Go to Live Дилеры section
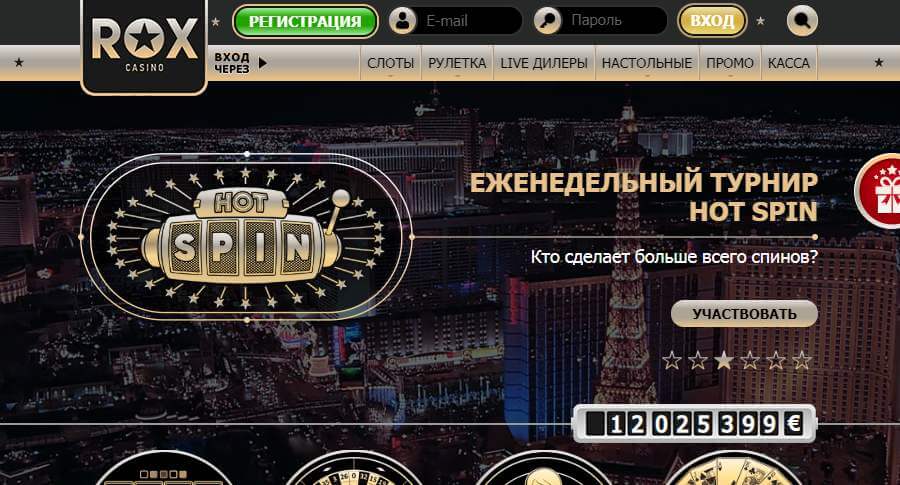The height and width of the screenshot is (485, 900). coord(544,63)
